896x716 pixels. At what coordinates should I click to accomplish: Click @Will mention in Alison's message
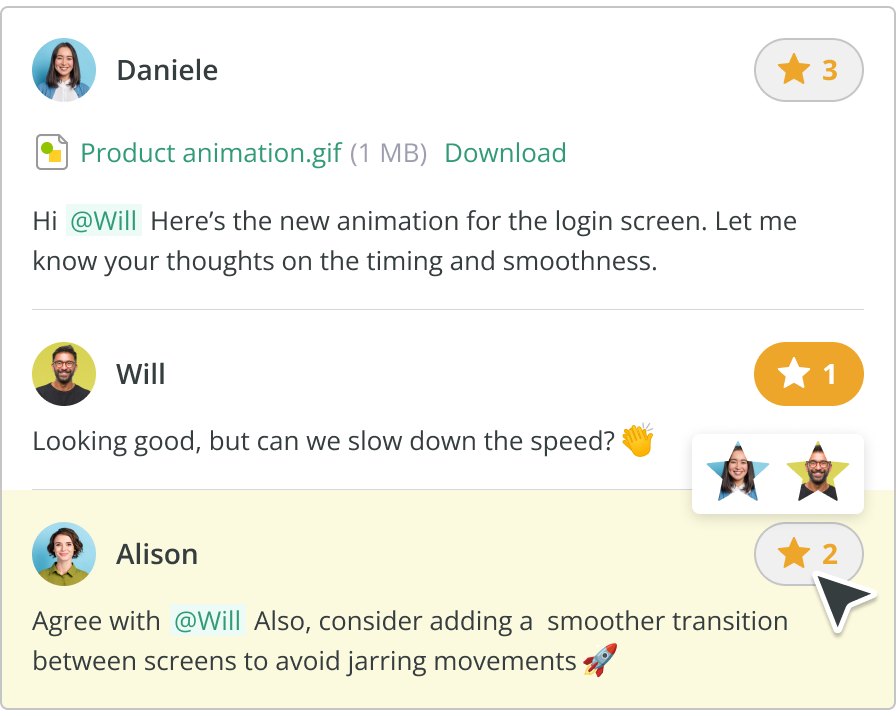click(208, 621)
